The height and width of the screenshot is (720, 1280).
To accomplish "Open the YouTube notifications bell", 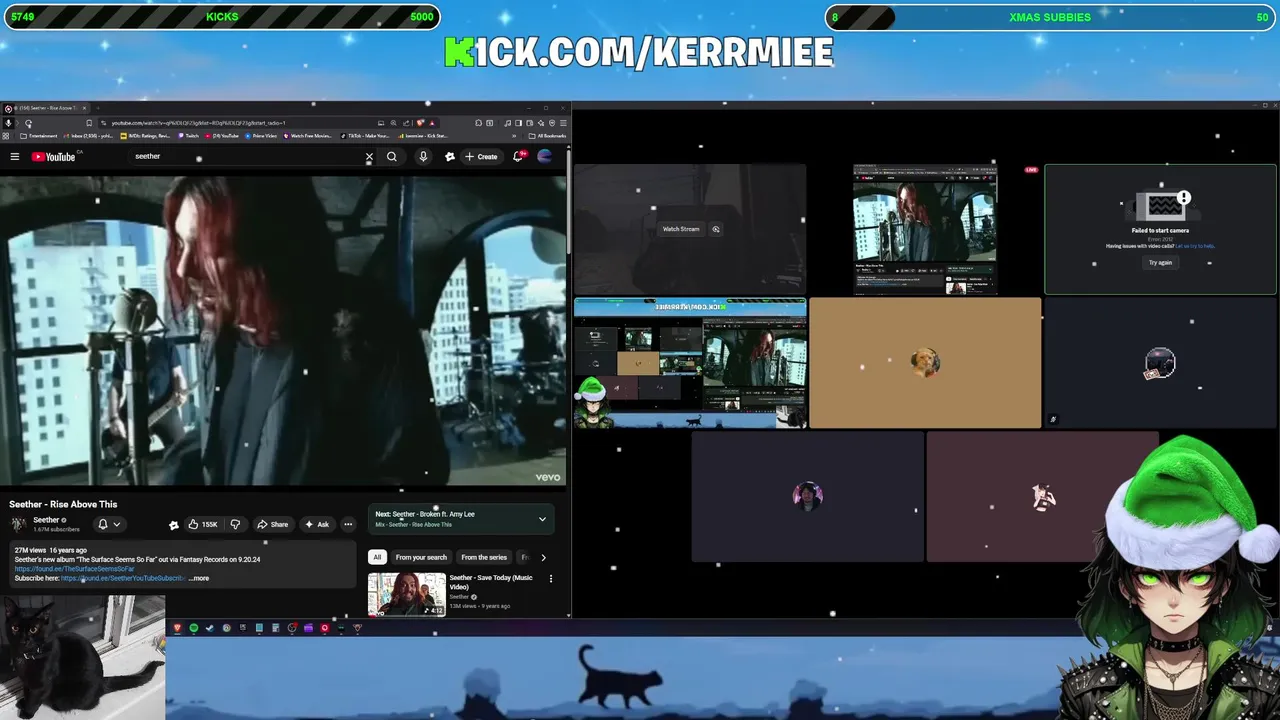I will (518, 156).
